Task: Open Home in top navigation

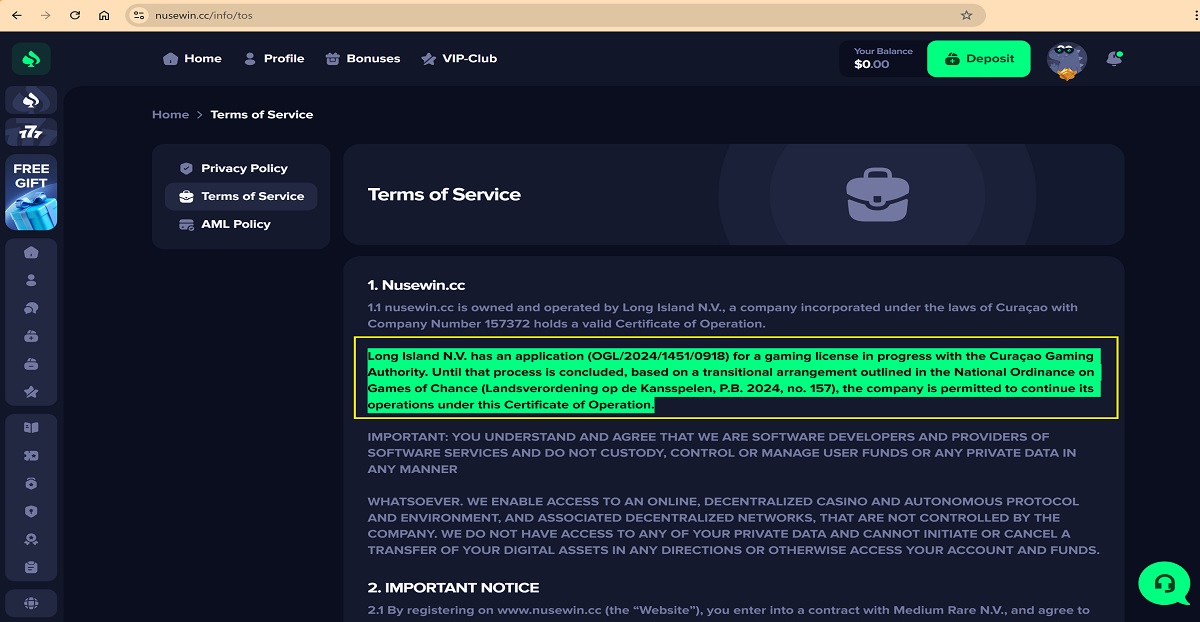Action: pos(192,59)
